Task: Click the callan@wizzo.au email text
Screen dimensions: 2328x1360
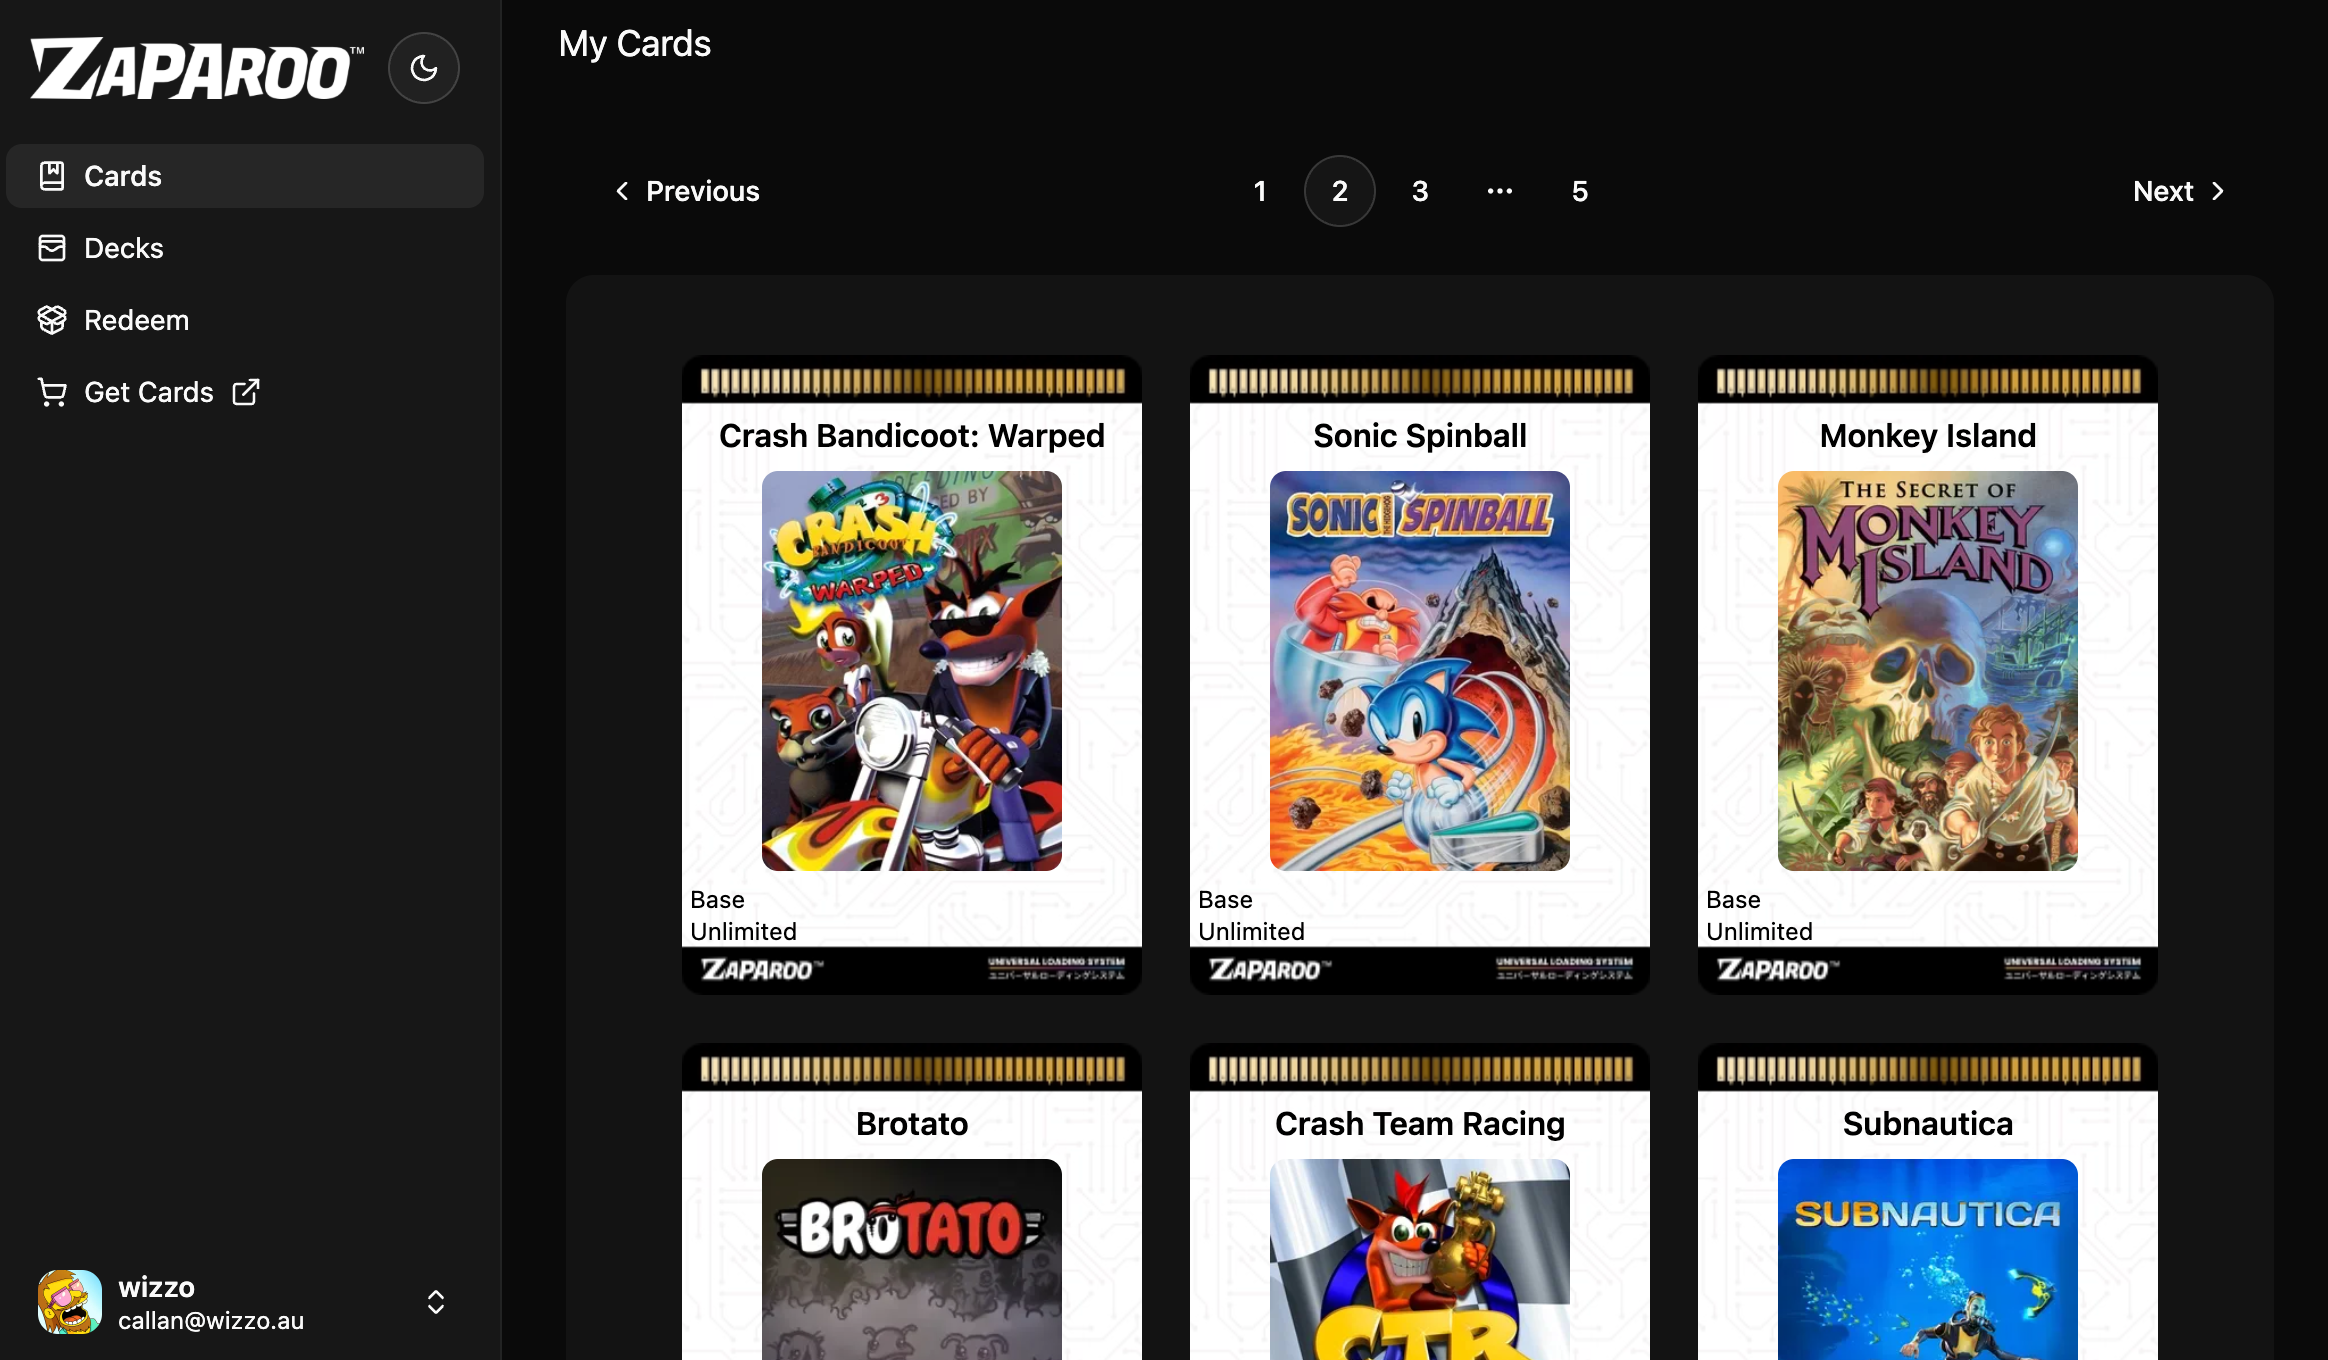Action: pyautogui.click(x=211, y=1321)
